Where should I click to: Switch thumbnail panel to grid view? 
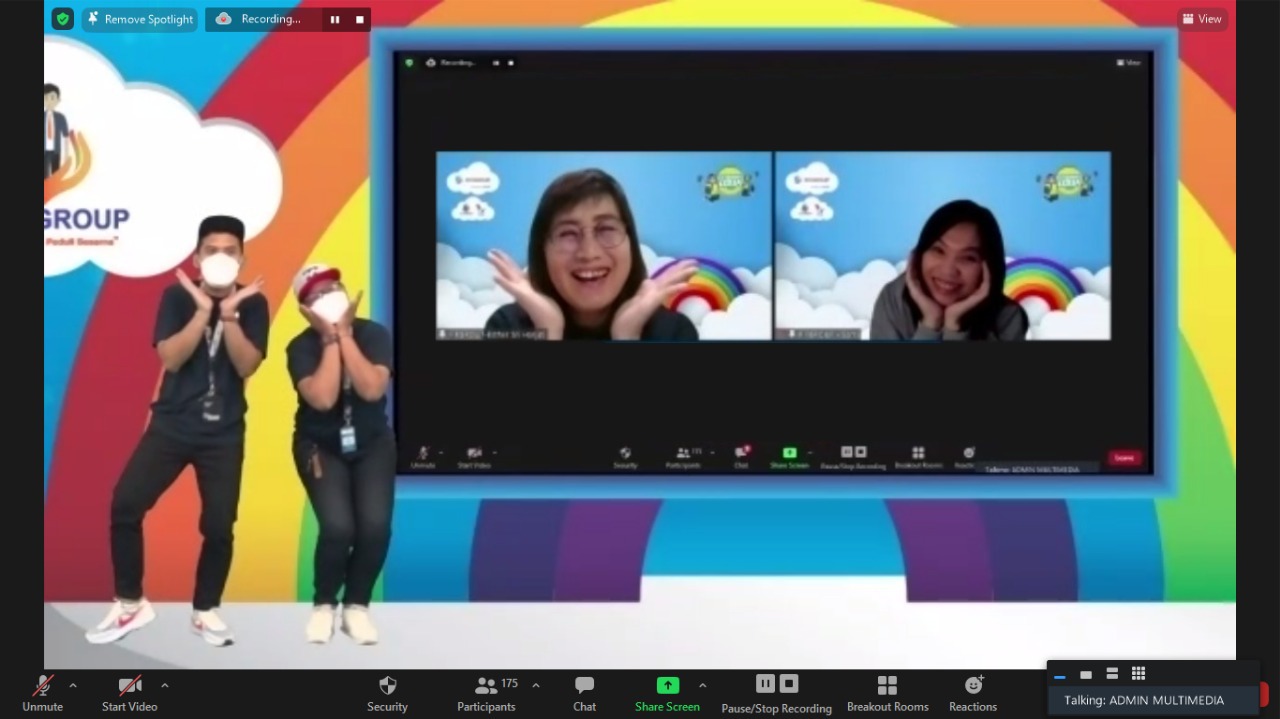pyautogui.click(x=1138, y=673)
